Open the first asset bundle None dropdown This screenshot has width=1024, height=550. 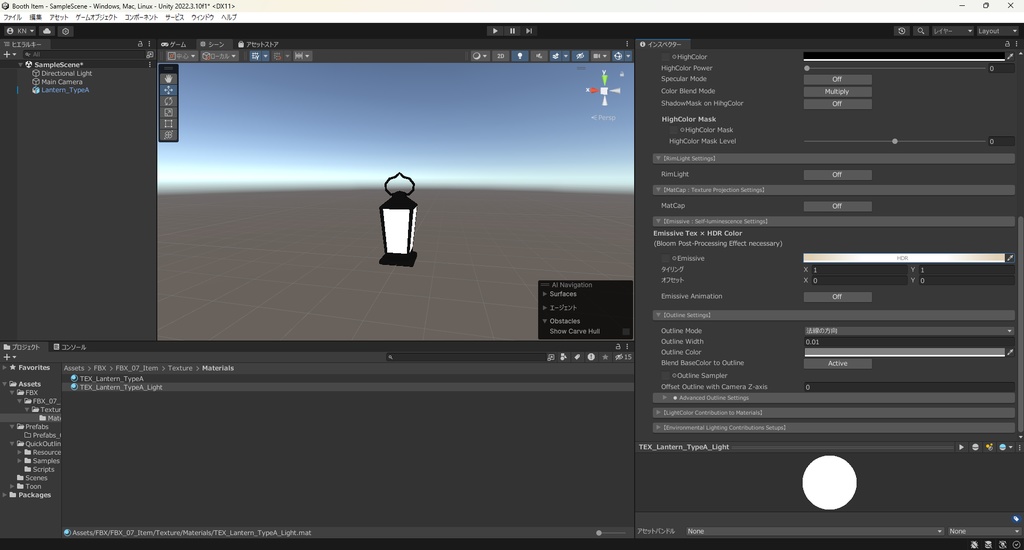[814, 531]
